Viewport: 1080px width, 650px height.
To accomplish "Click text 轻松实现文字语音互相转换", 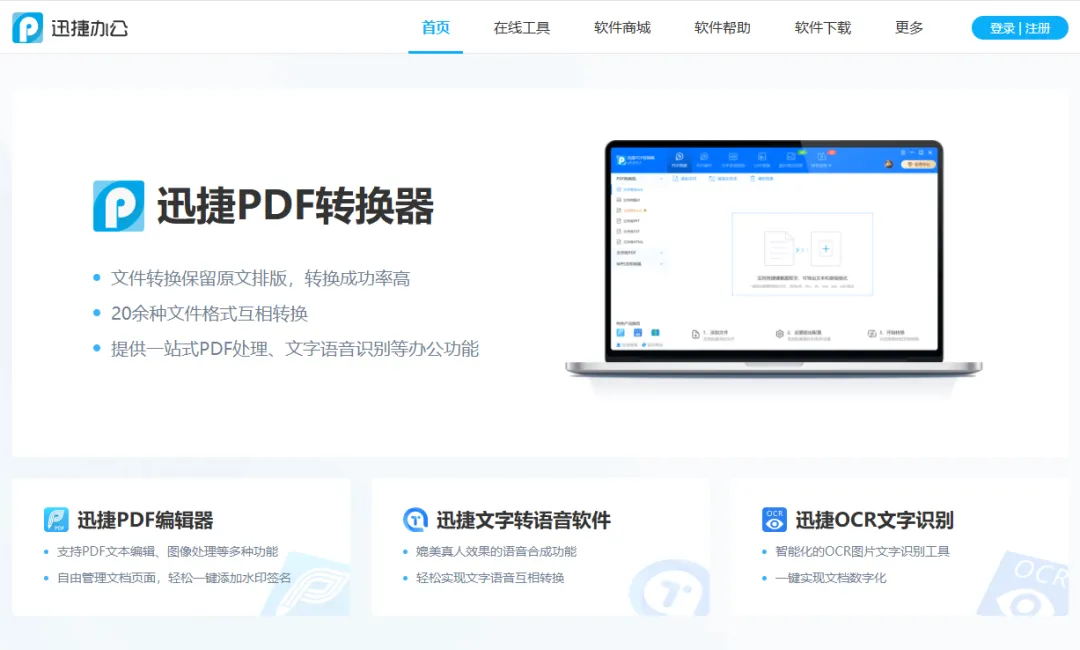I will [490, 578].
